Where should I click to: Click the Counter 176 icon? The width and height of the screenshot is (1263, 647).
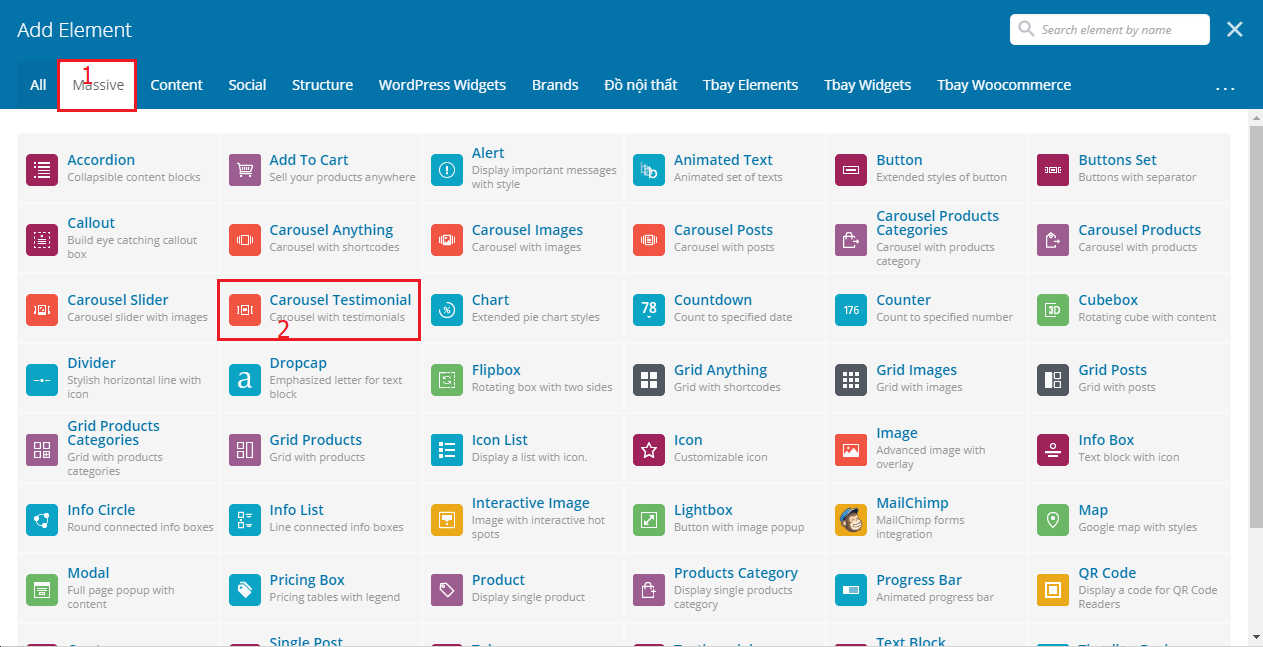(x=851, y=310)
